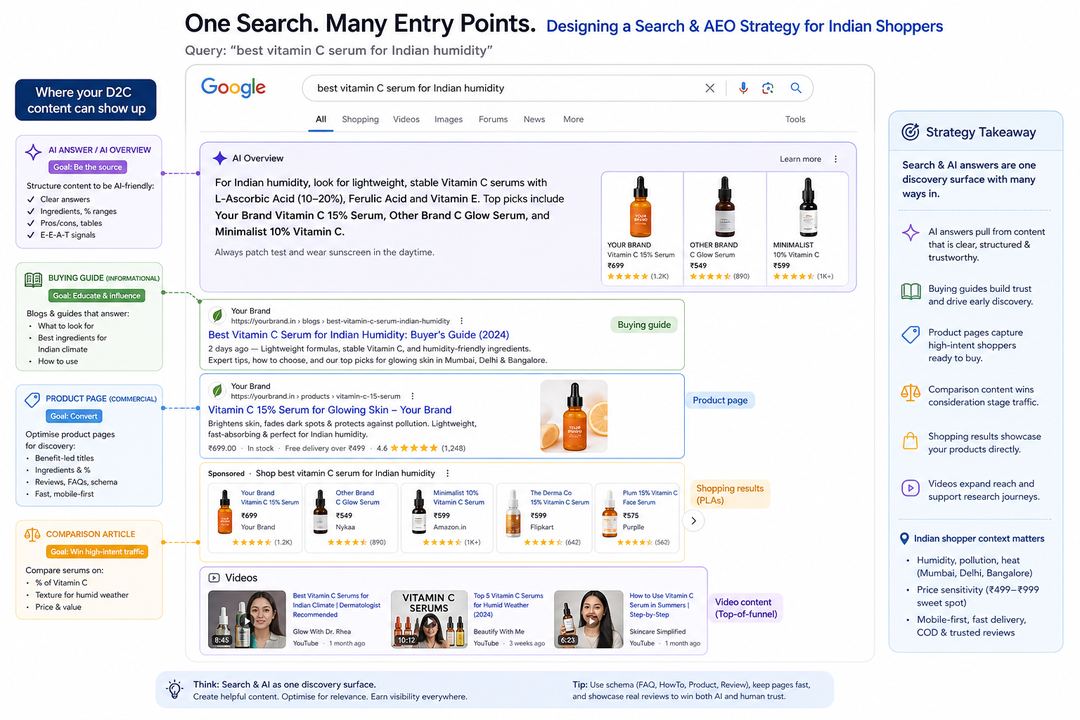Click the leaf favicon of the buying guide result
The image size is (1080, 720).
tap(217, 316)
